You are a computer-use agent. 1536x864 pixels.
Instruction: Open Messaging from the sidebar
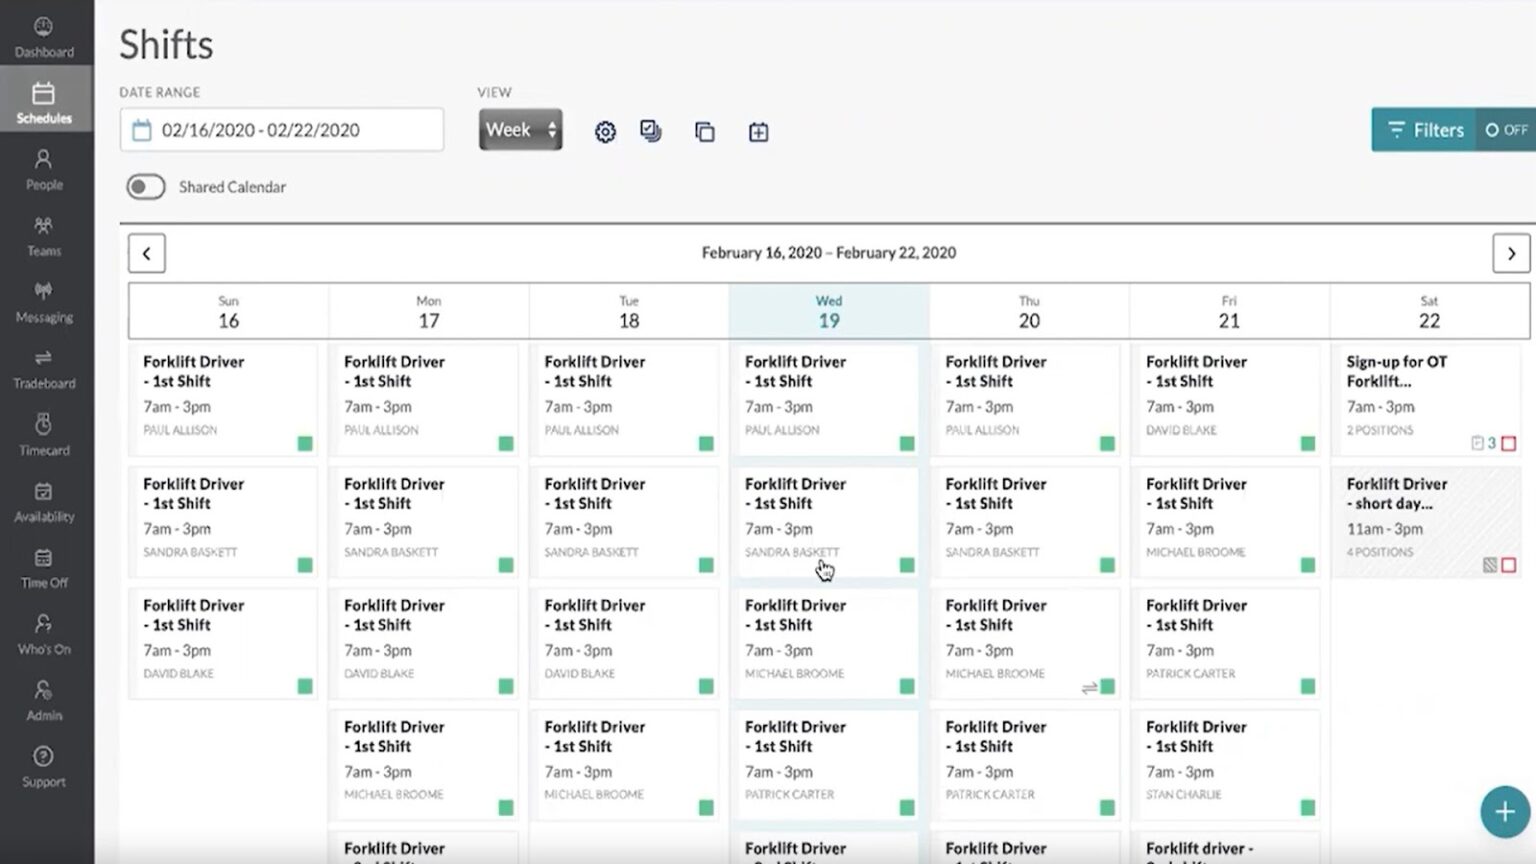coord(43,302)
